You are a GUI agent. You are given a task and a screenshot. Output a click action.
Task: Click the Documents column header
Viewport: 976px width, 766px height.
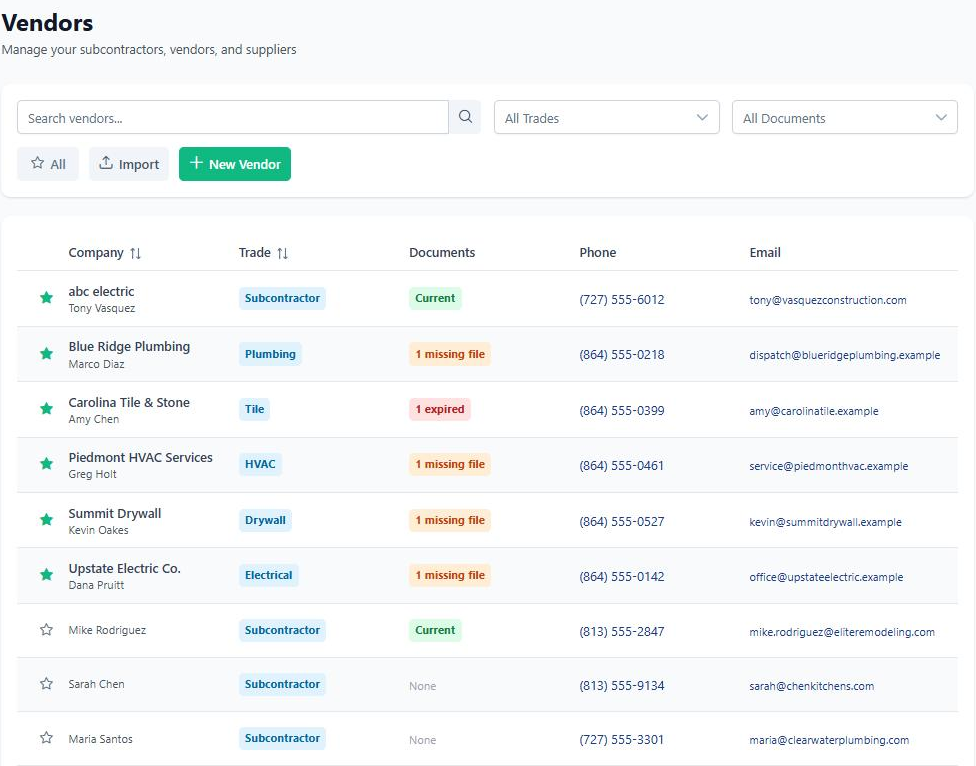(x=442, y=253)
